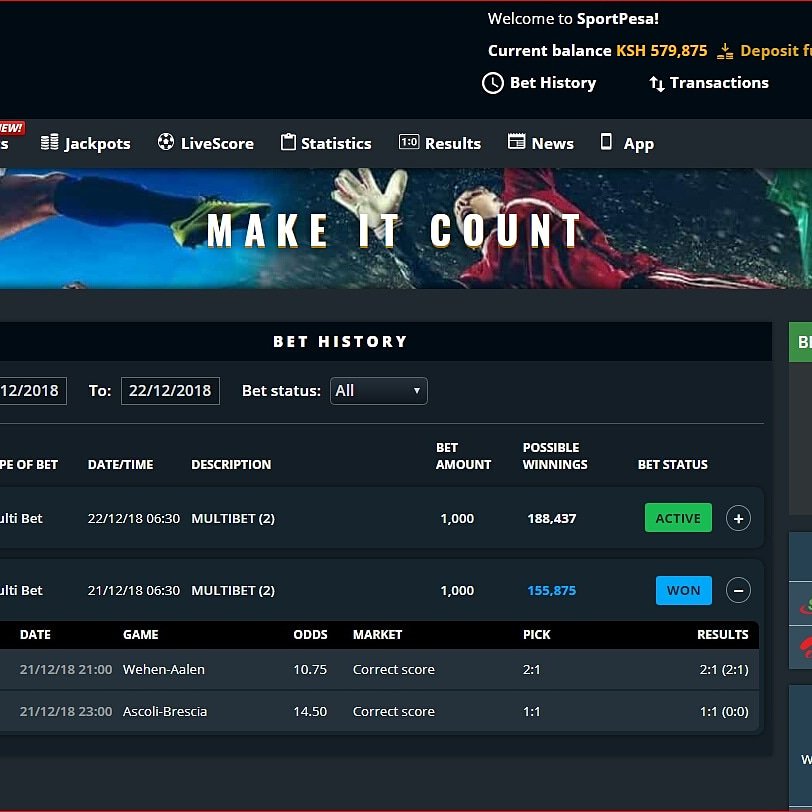Click the Make It Count banner
Screen dimensions: 812x812
[x=406, y=228]
